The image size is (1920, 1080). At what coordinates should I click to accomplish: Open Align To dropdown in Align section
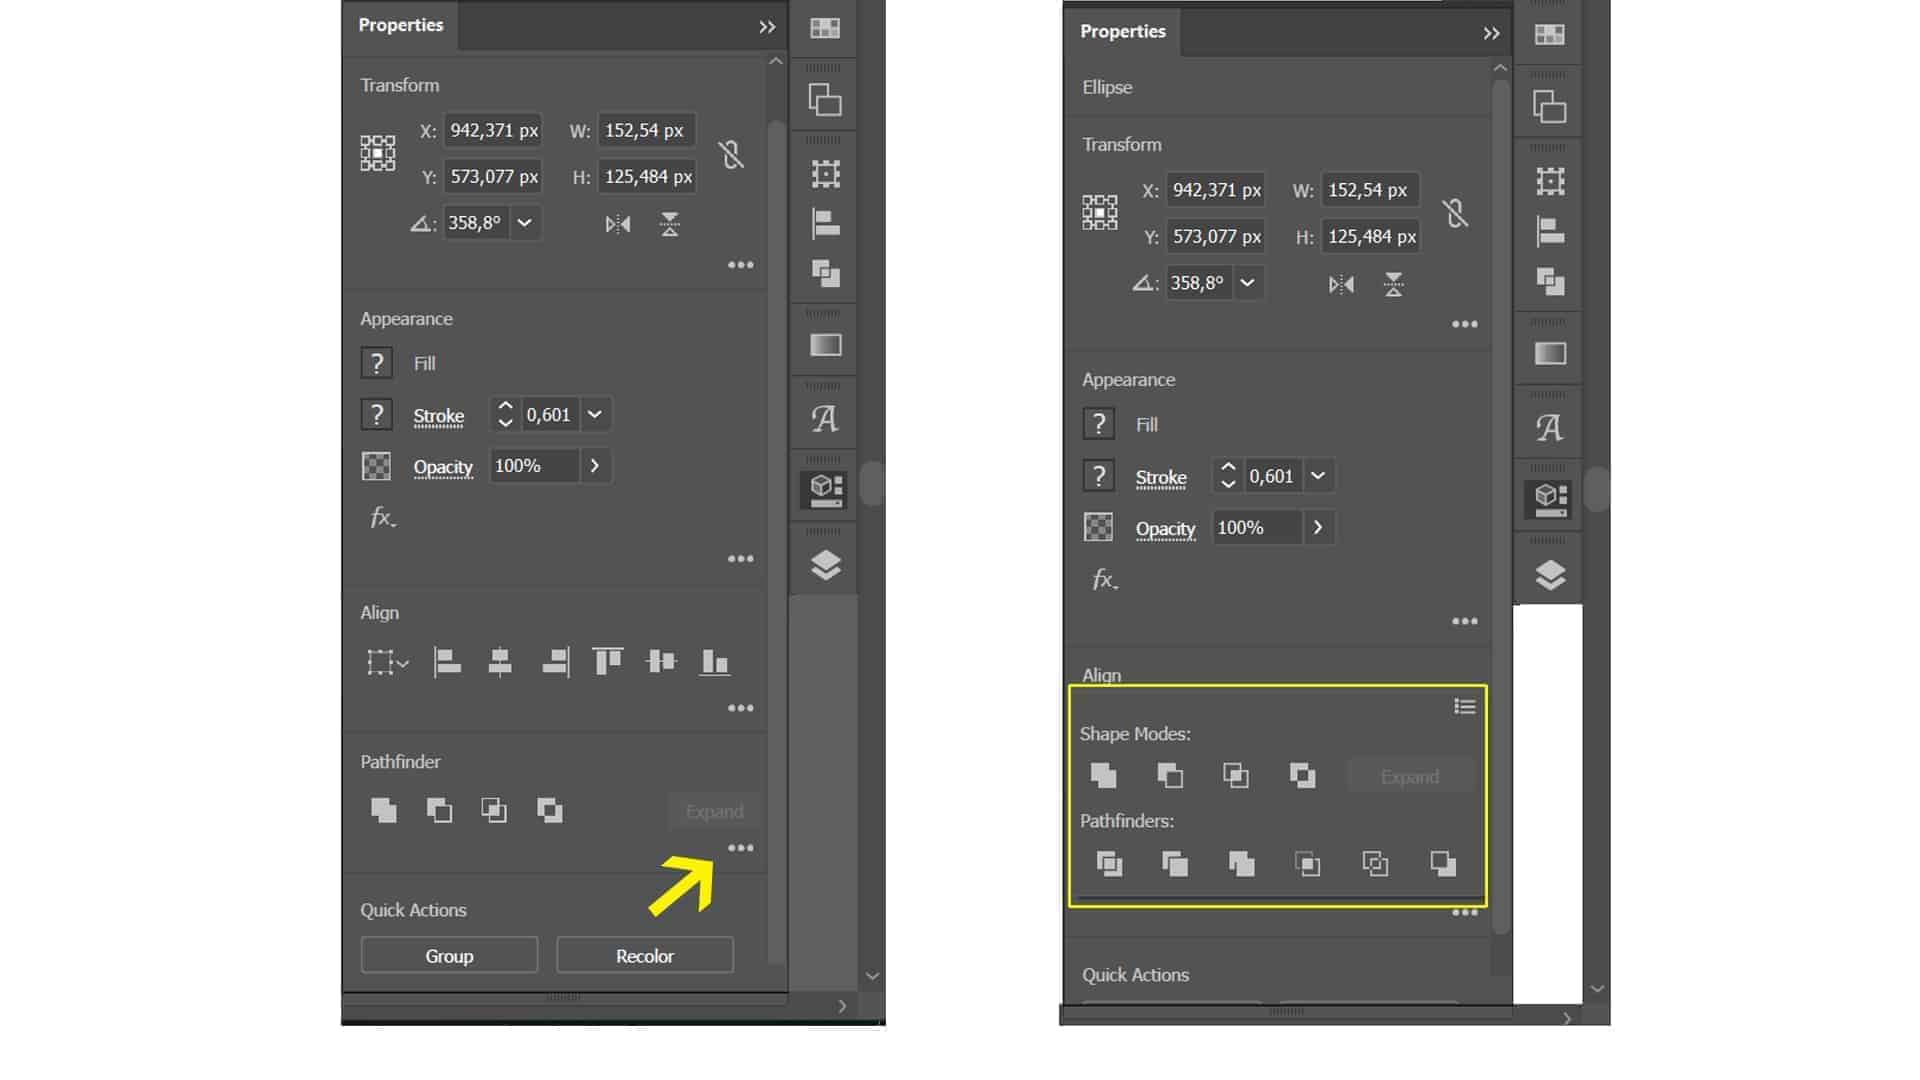(387, 662)
